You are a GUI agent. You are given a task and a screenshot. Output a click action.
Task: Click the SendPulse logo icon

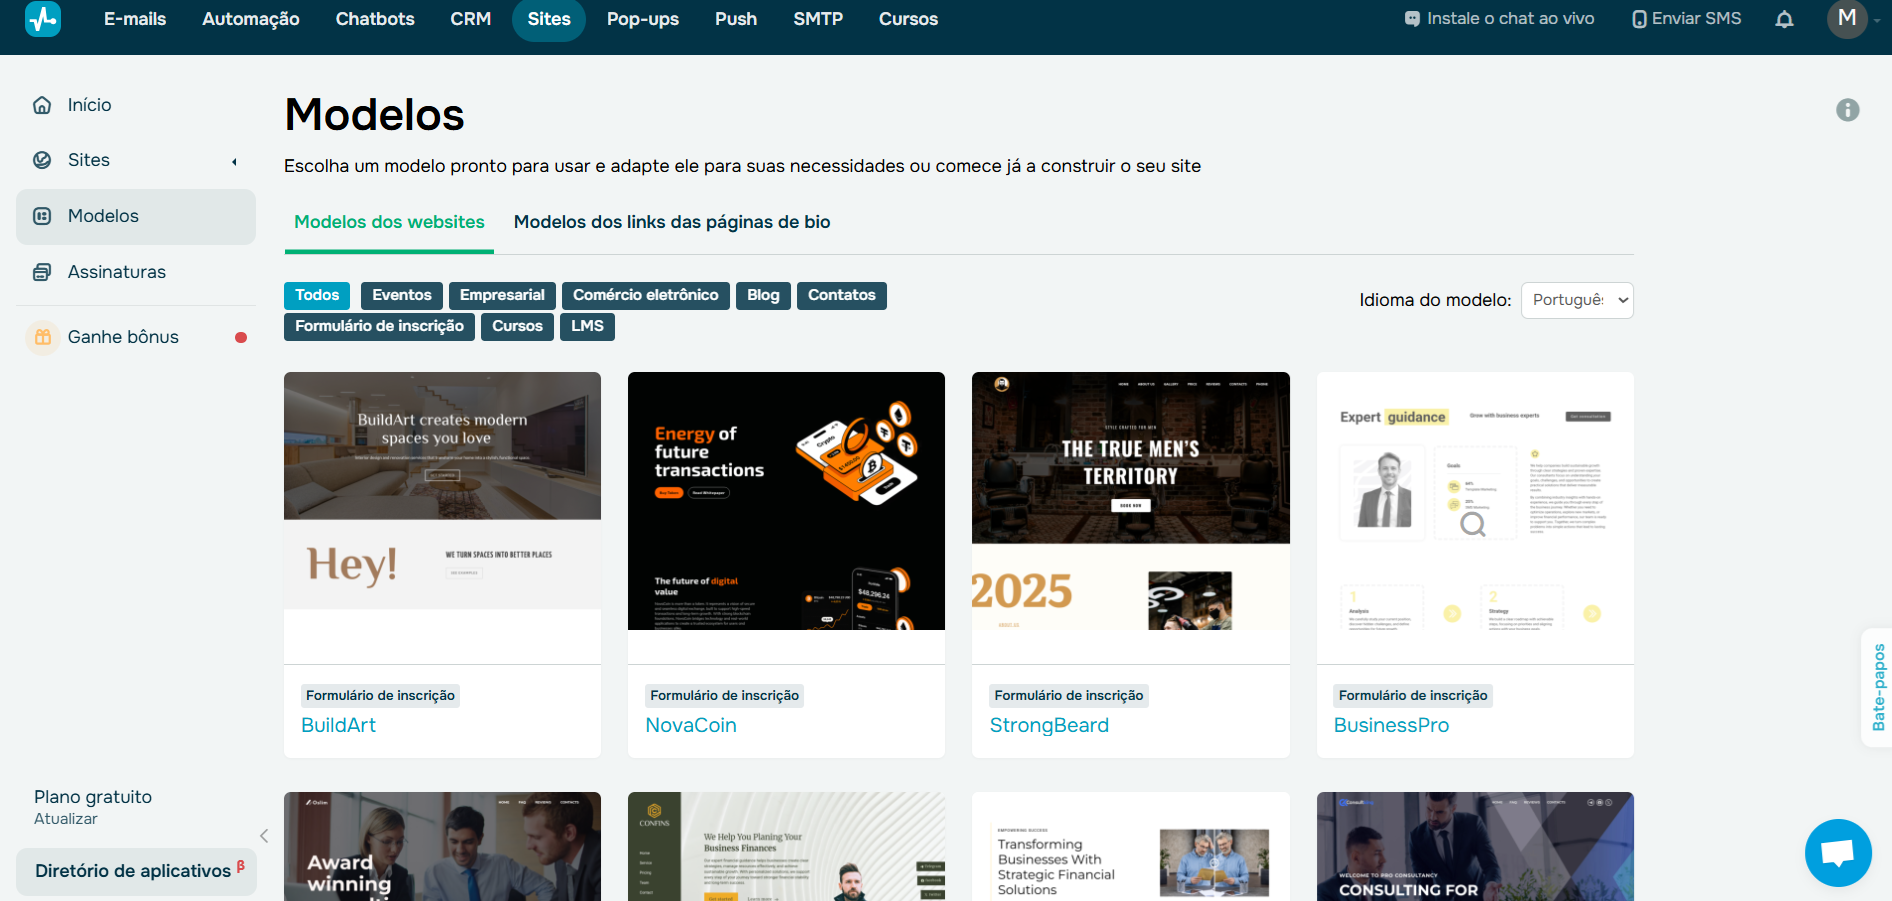[42, 18]
